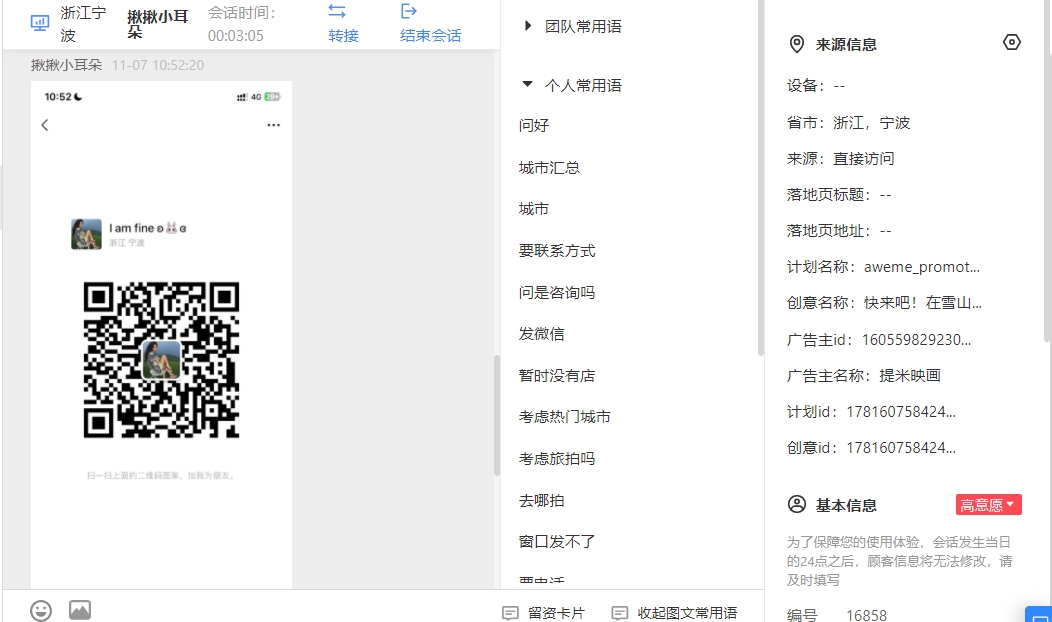Viewport: 1052px width, 622px height.
Task: Click the image upload icon
Action: [80, 610]
